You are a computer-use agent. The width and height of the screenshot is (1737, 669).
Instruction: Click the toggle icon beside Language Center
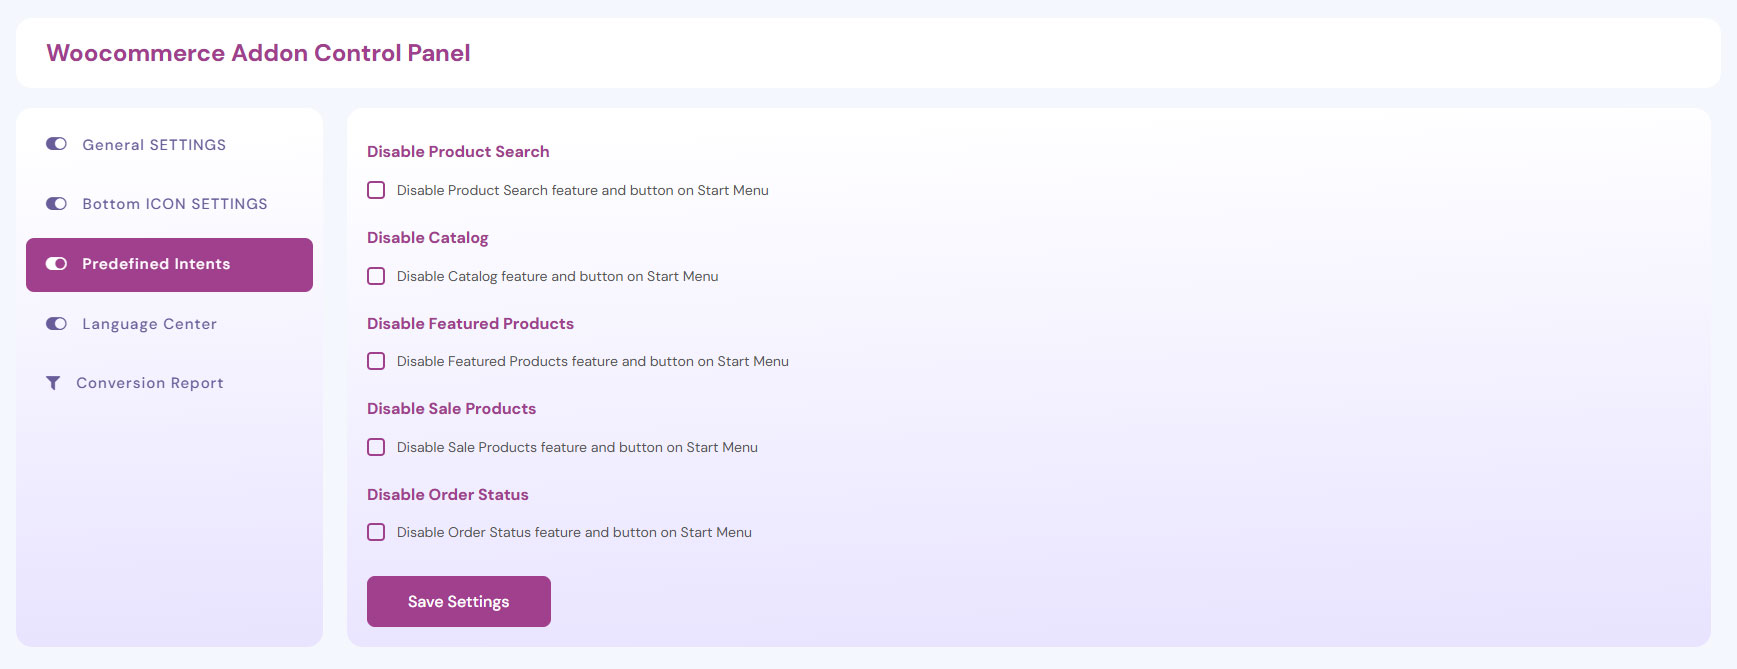pyautogui.click(x=56, y=324)
